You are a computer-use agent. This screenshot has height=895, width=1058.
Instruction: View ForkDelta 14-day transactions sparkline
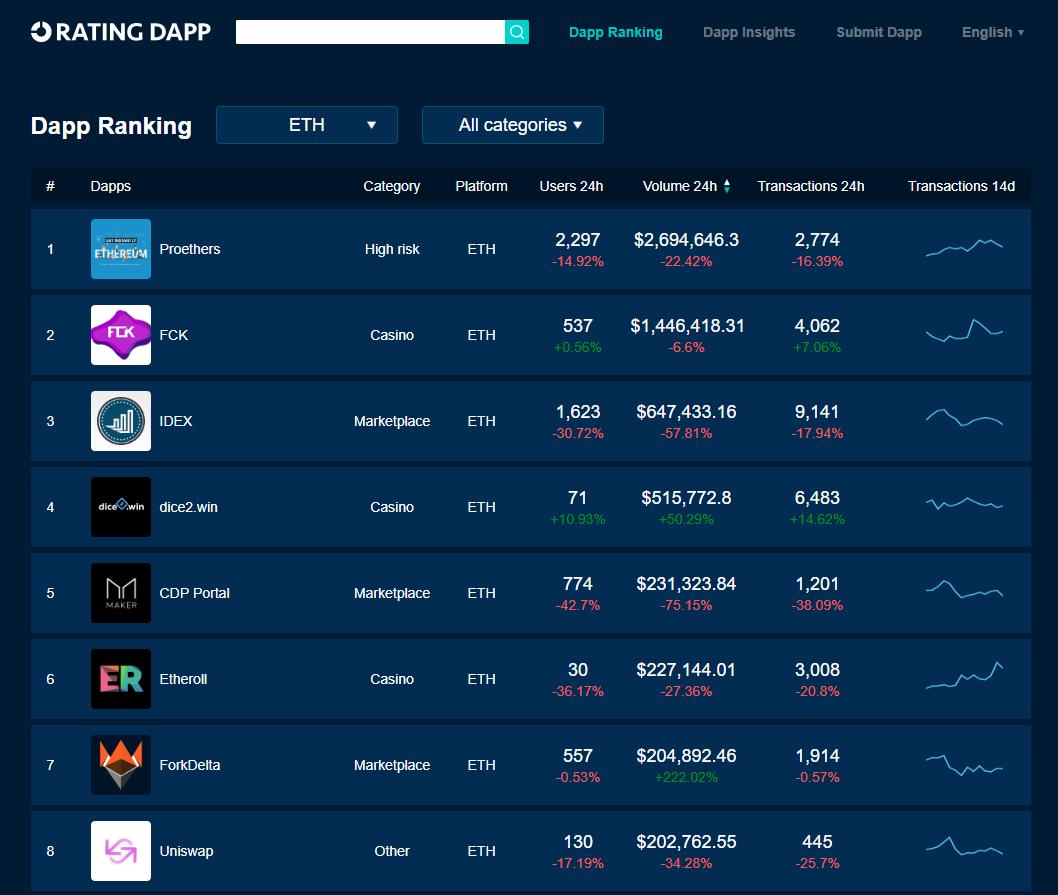click(964, 765)
